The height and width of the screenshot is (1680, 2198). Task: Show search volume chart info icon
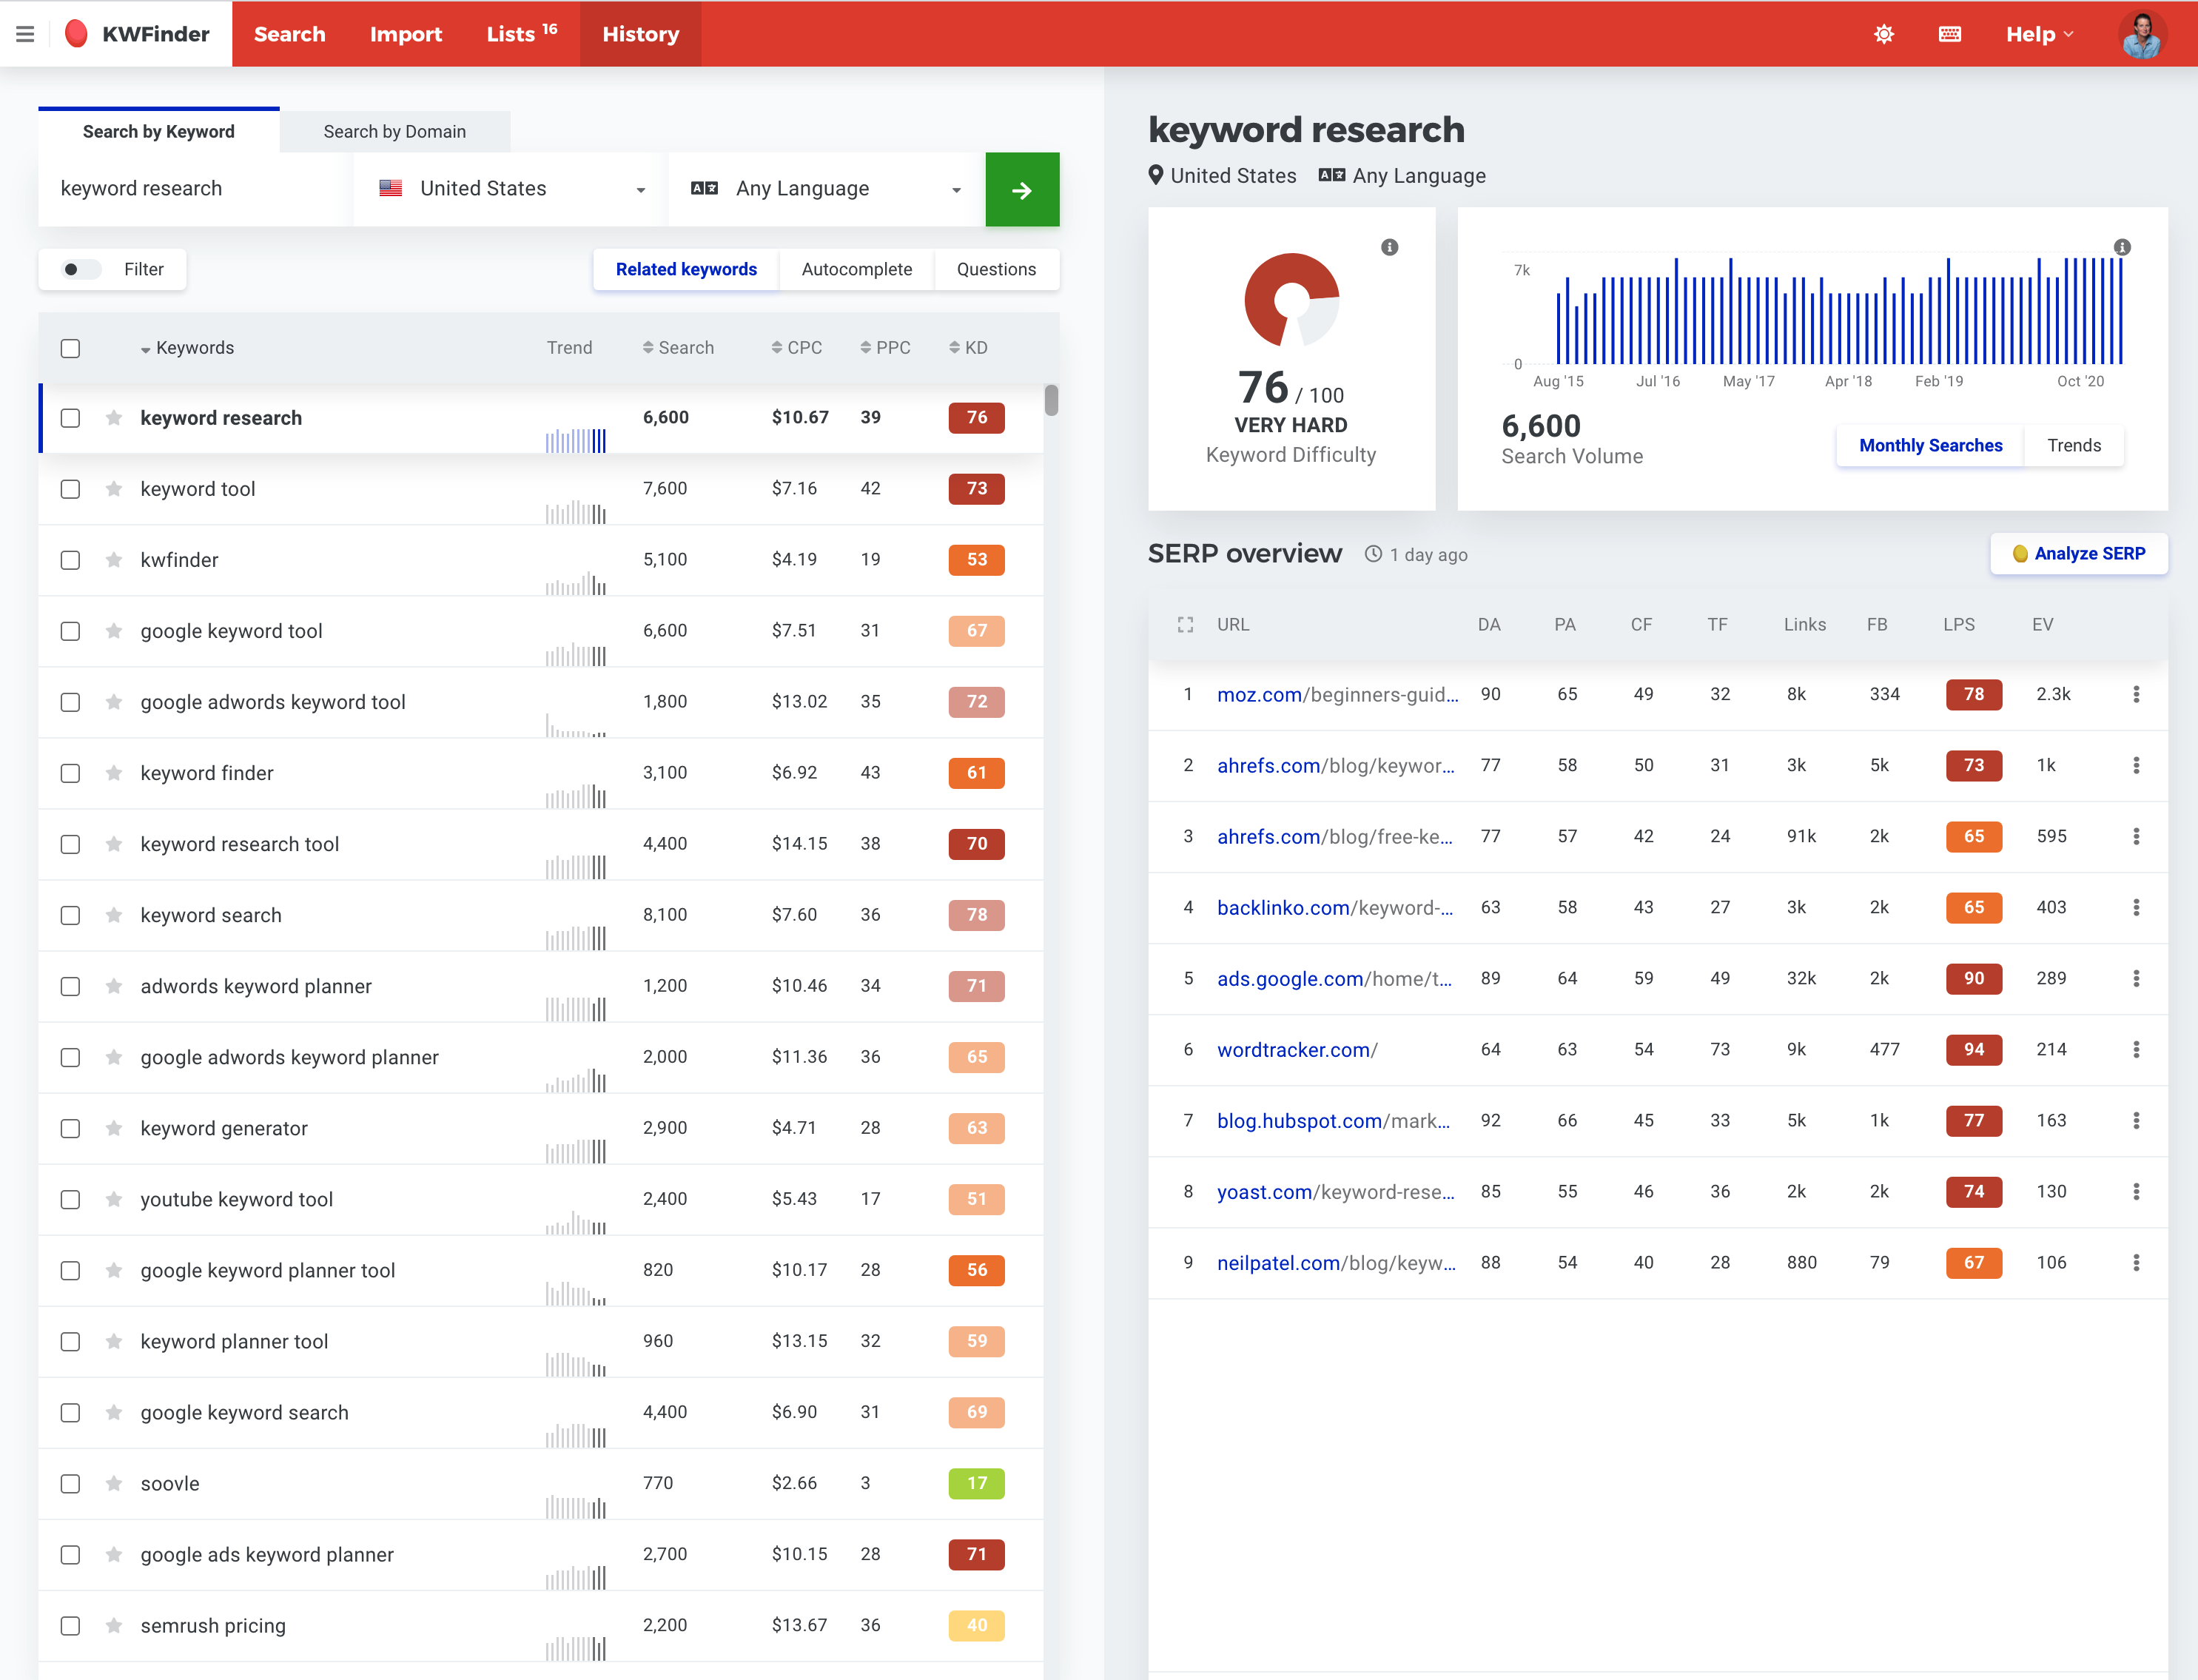tap(2122, 247)
